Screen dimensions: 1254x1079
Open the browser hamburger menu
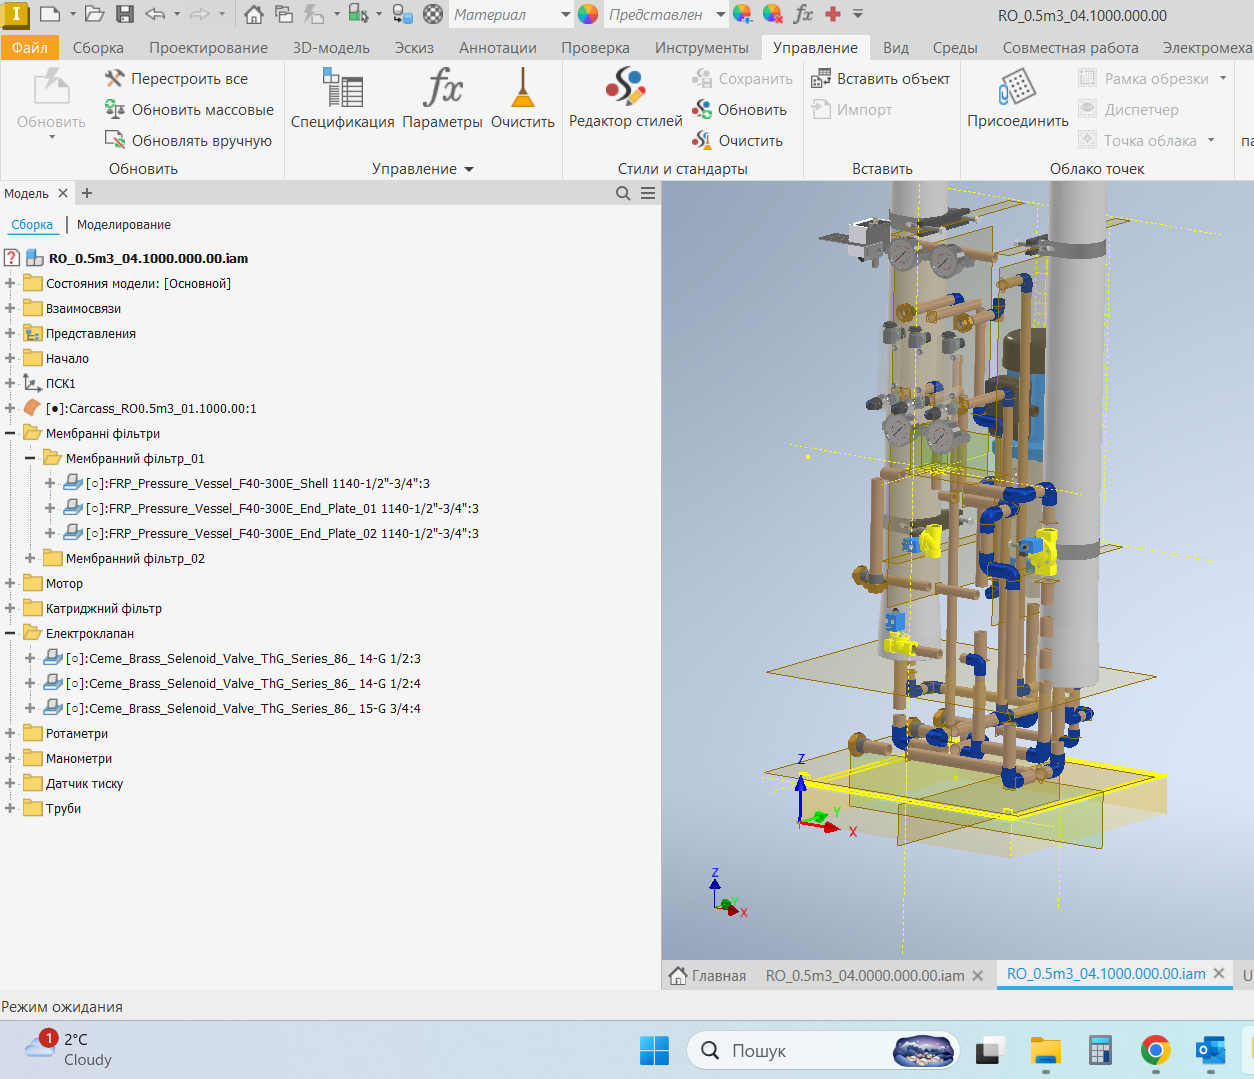pos(648,193)
